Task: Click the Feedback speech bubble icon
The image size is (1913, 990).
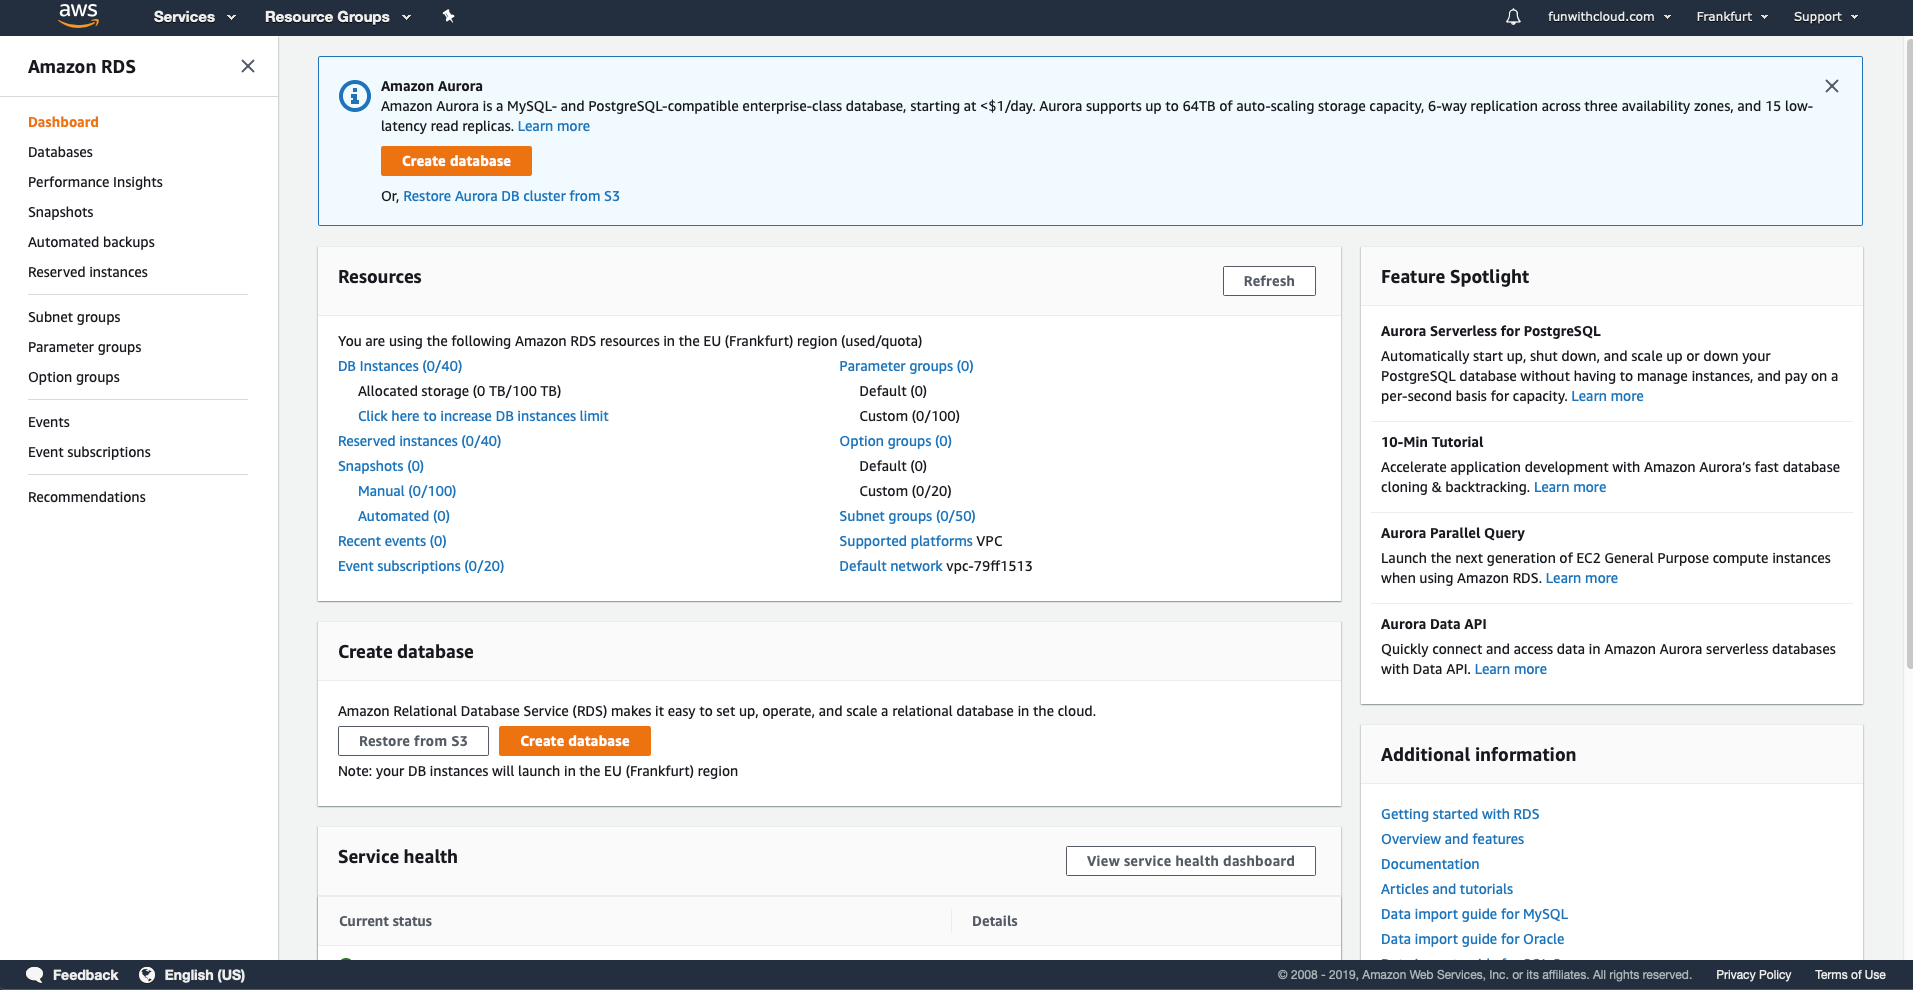Action: pos(35,975)
